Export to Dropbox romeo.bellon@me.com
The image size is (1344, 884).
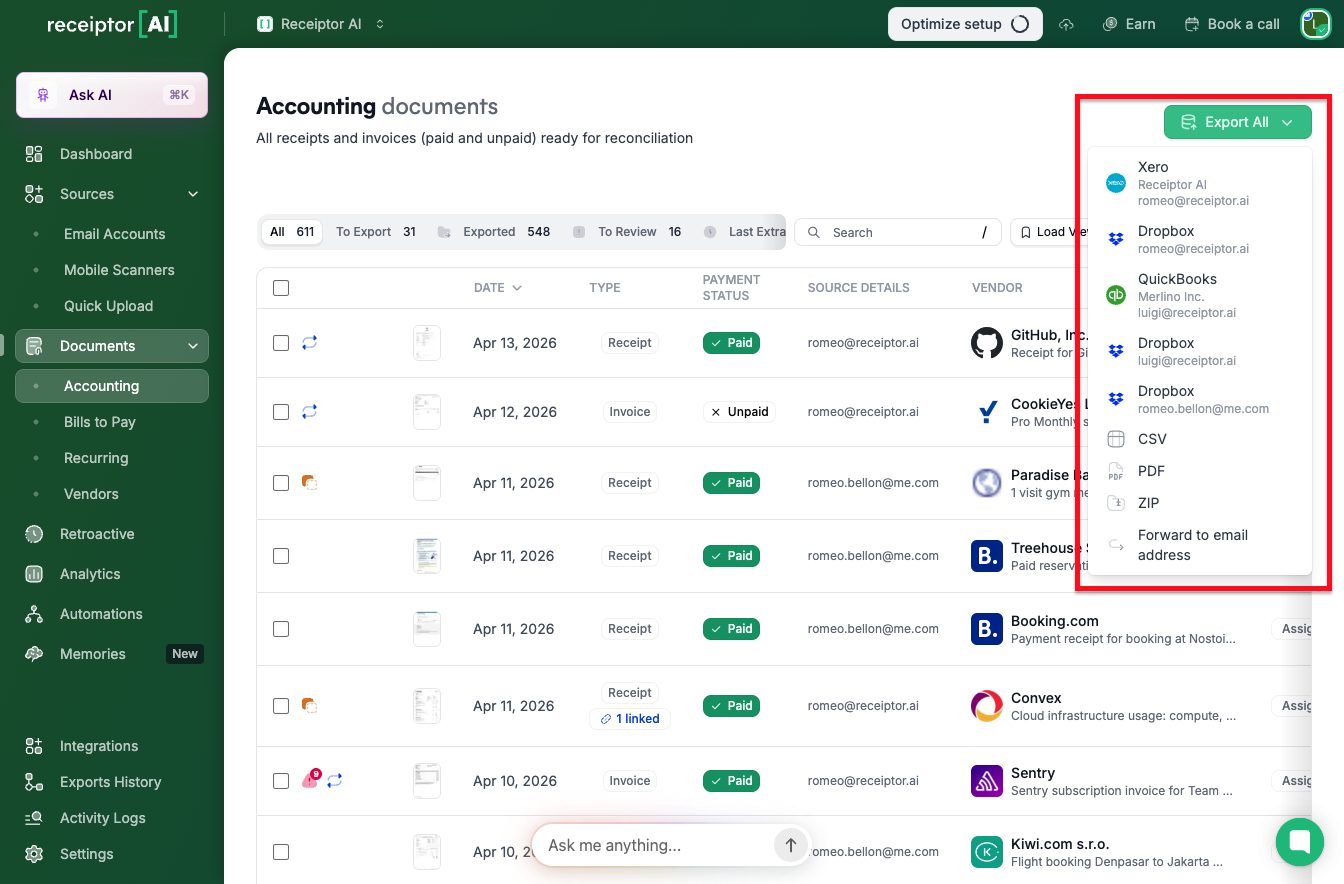coord(1199,400)
